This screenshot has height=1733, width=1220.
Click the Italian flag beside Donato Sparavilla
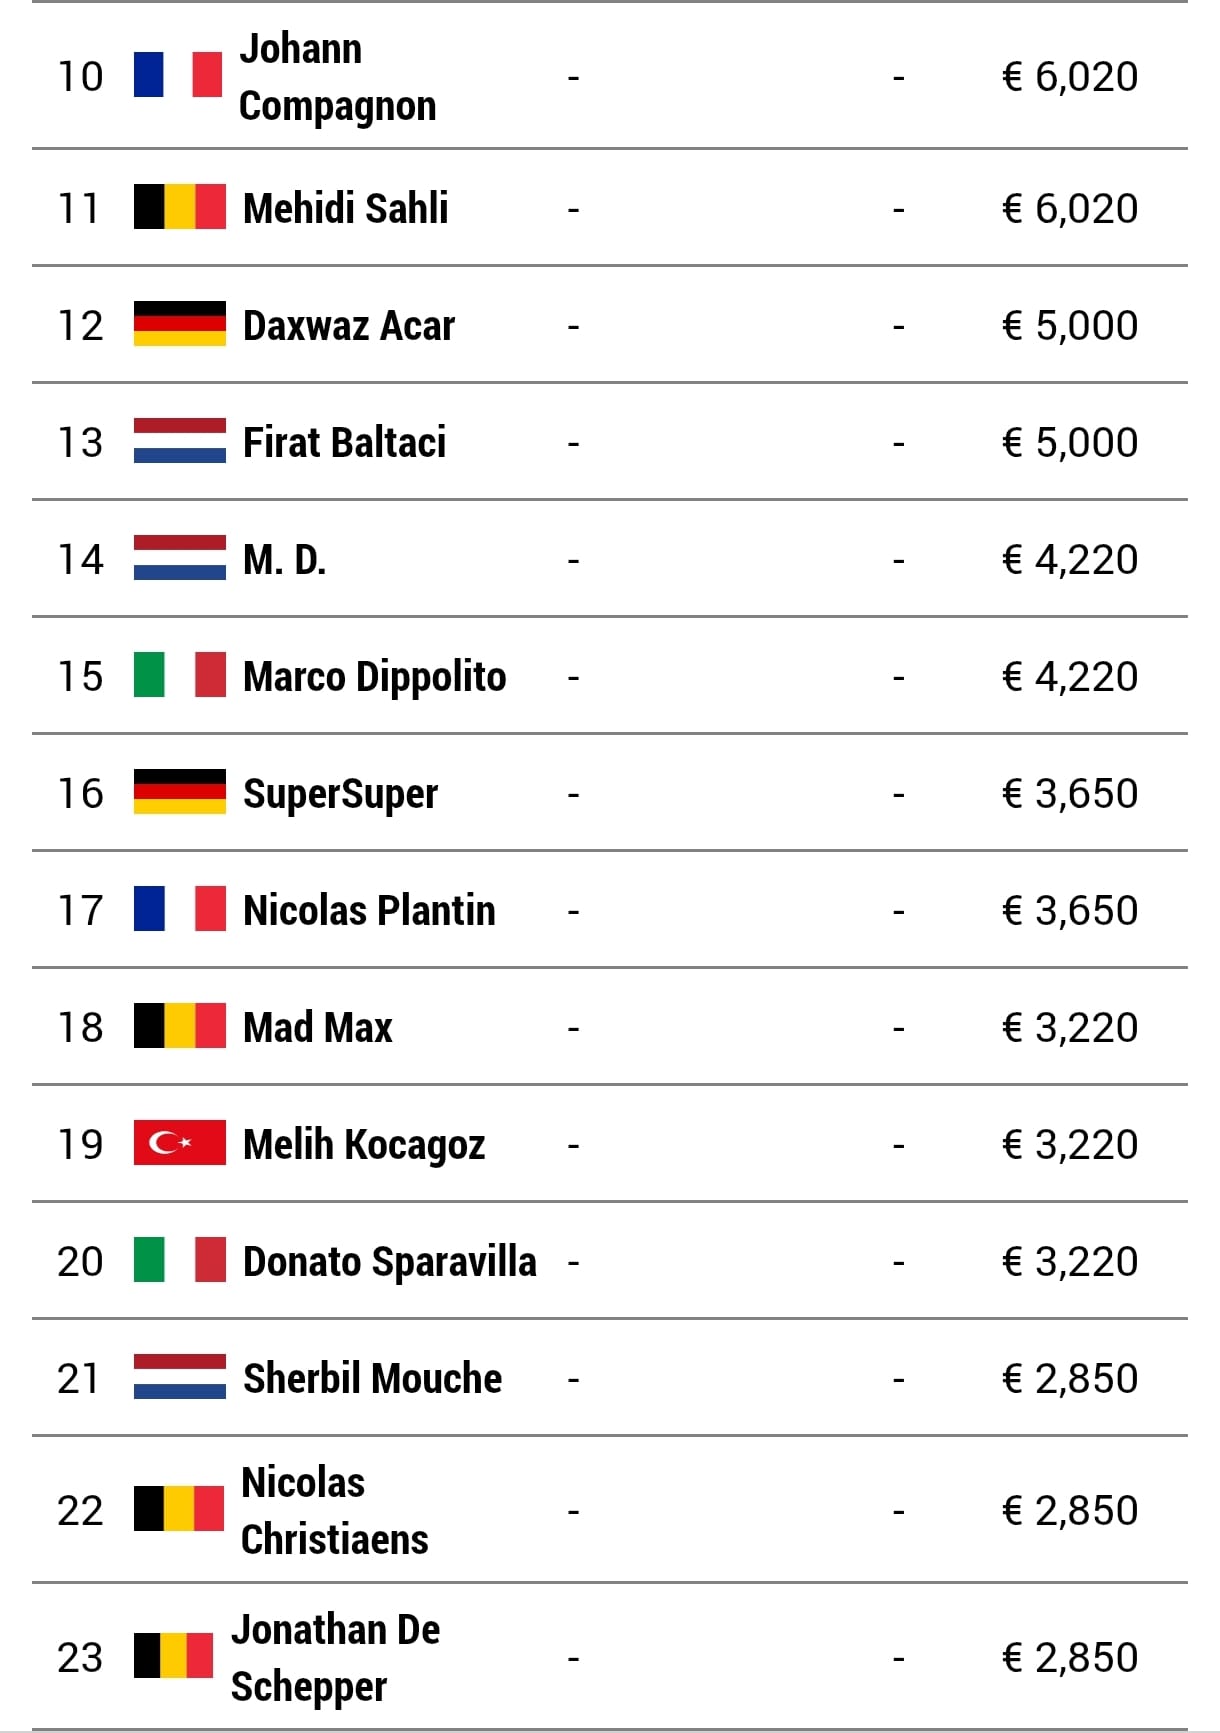point(180,1260)
